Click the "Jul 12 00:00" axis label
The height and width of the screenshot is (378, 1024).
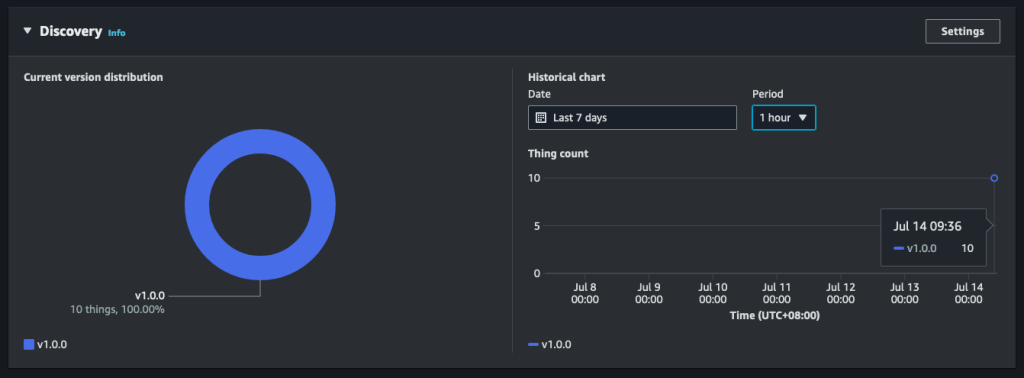tap(840, 293)
